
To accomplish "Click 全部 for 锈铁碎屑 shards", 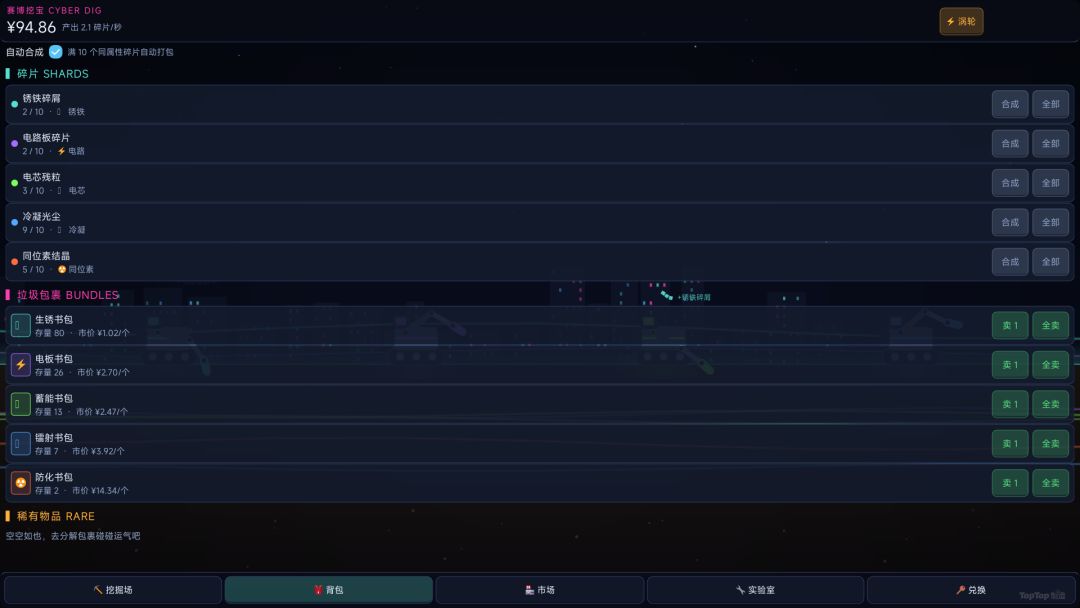I will click(x=1050, y=104).
